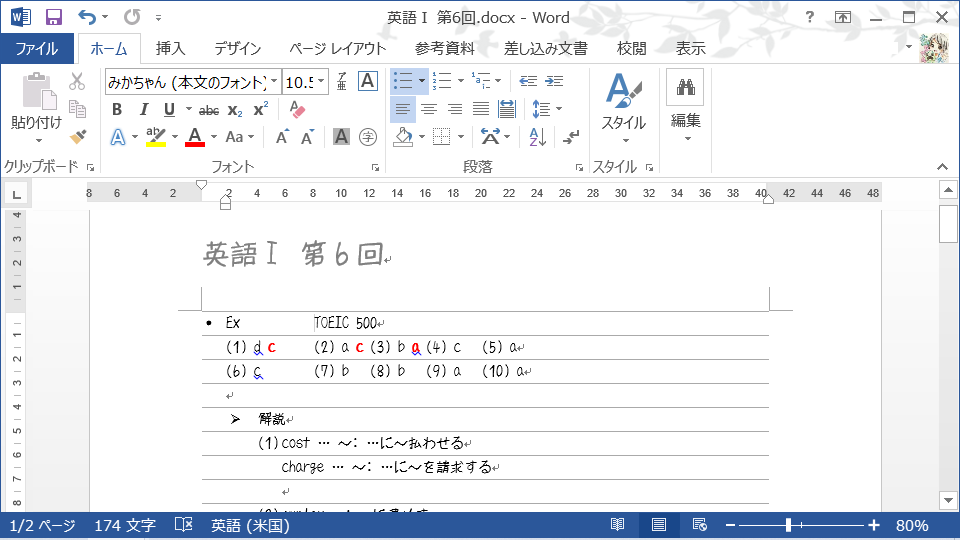
Task: Clear all formatting with the eraser icon
Action: coord(296,110)
